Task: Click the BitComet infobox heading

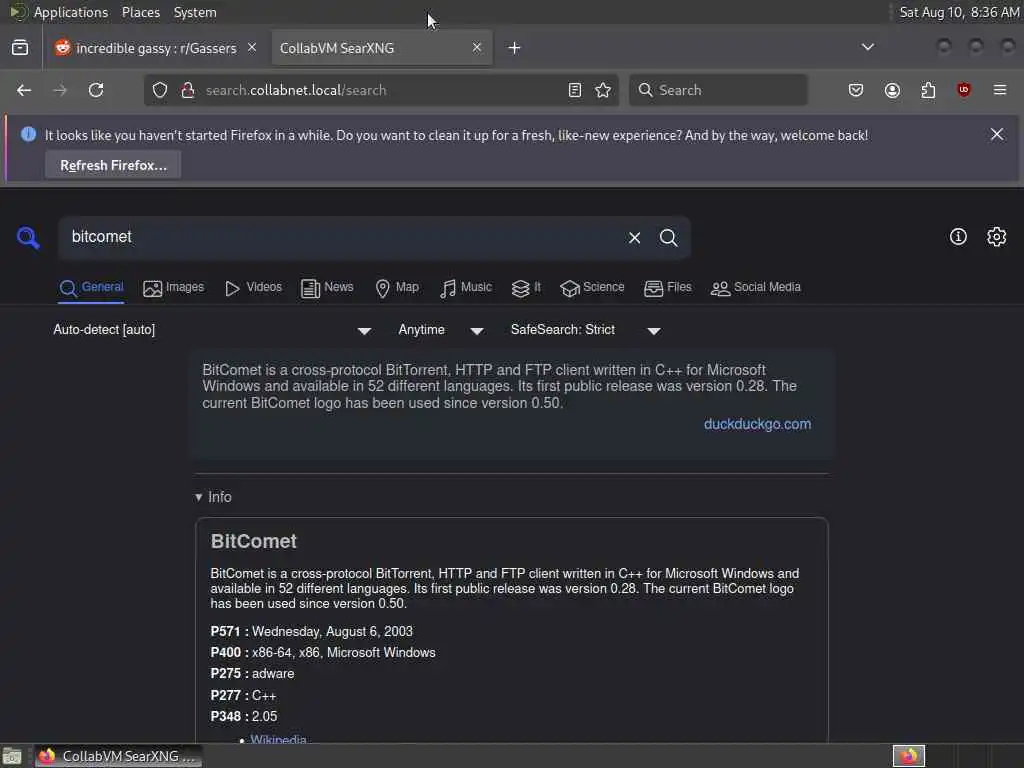Action: [x=253, y=541]
